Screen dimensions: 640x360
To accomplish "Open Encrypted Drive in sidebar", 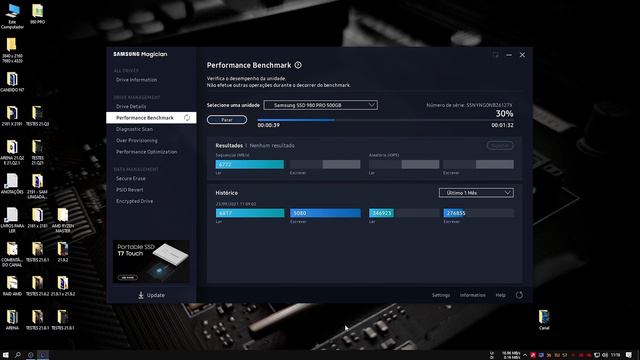I will (134, 201).
